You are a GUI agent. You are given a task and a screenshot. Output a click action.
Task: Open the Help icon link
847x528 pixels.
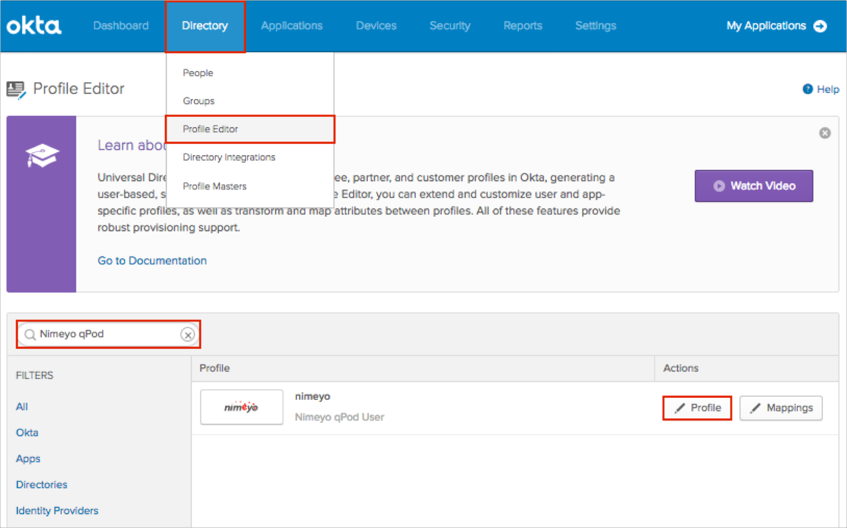pyautogui.click(x=808, y=89)
